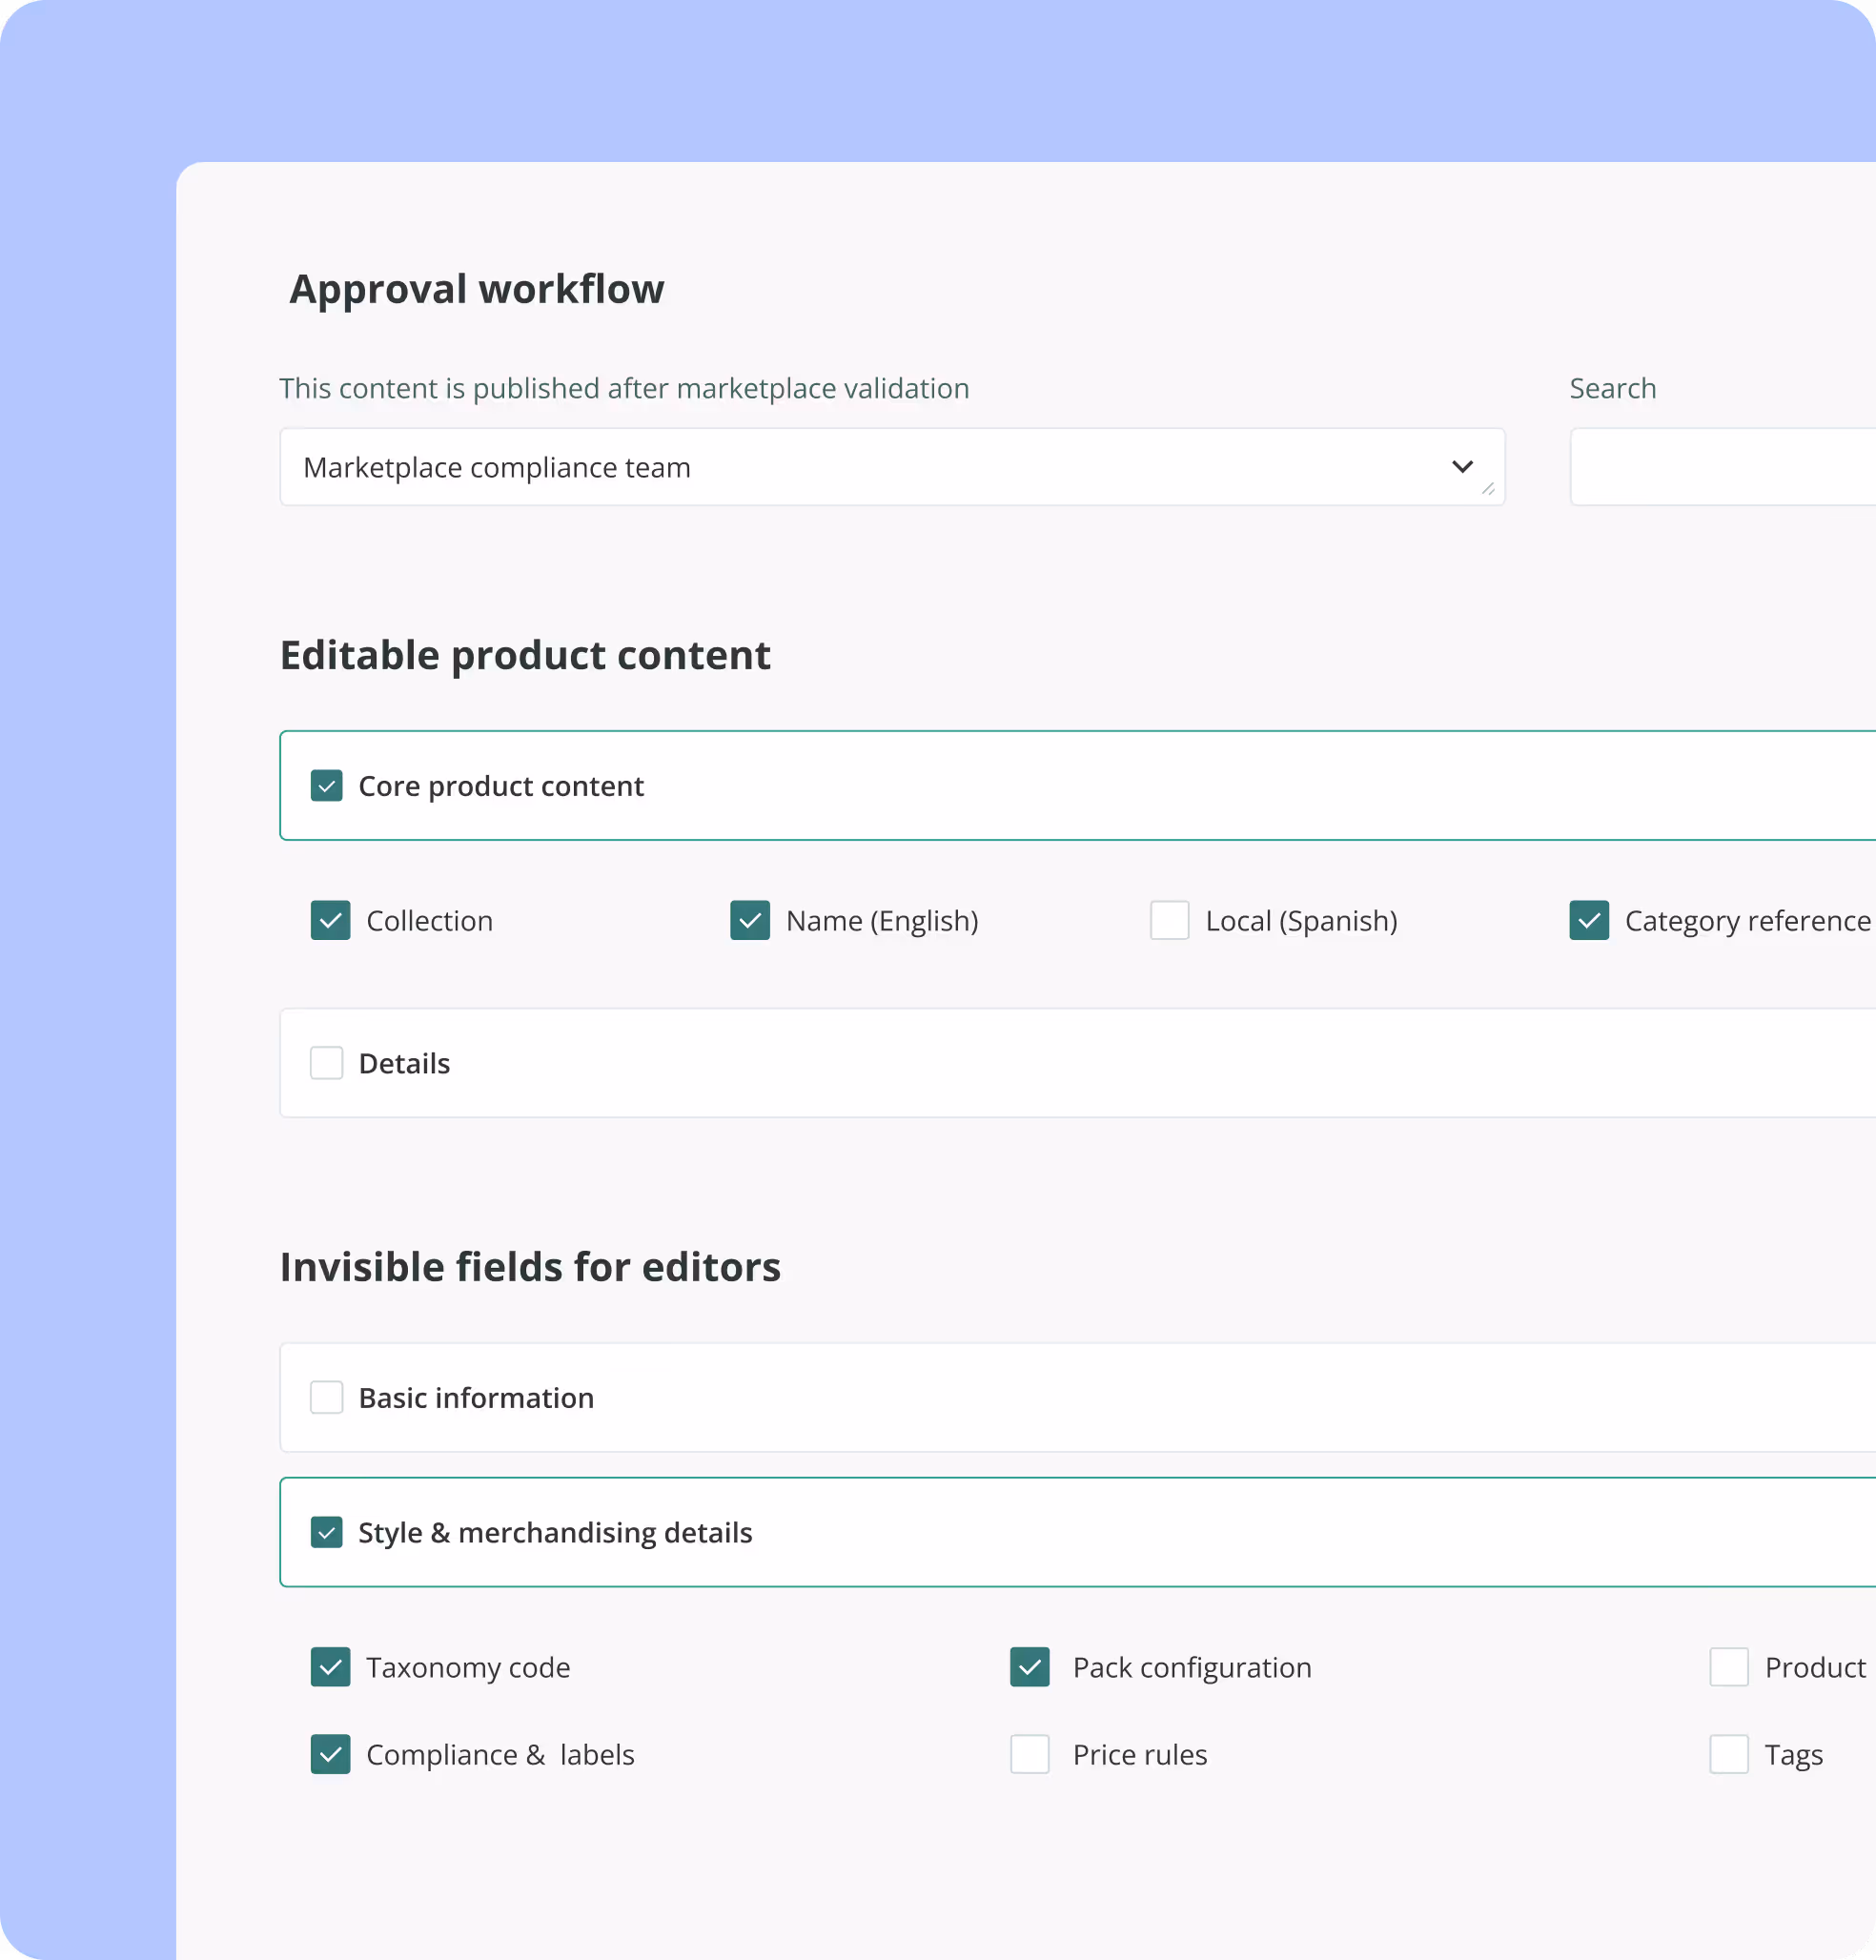The width and height of the screenshot is (1876, 1960).
Task: Uncheck the Core product content checkbox
Action: pos(326,786)
